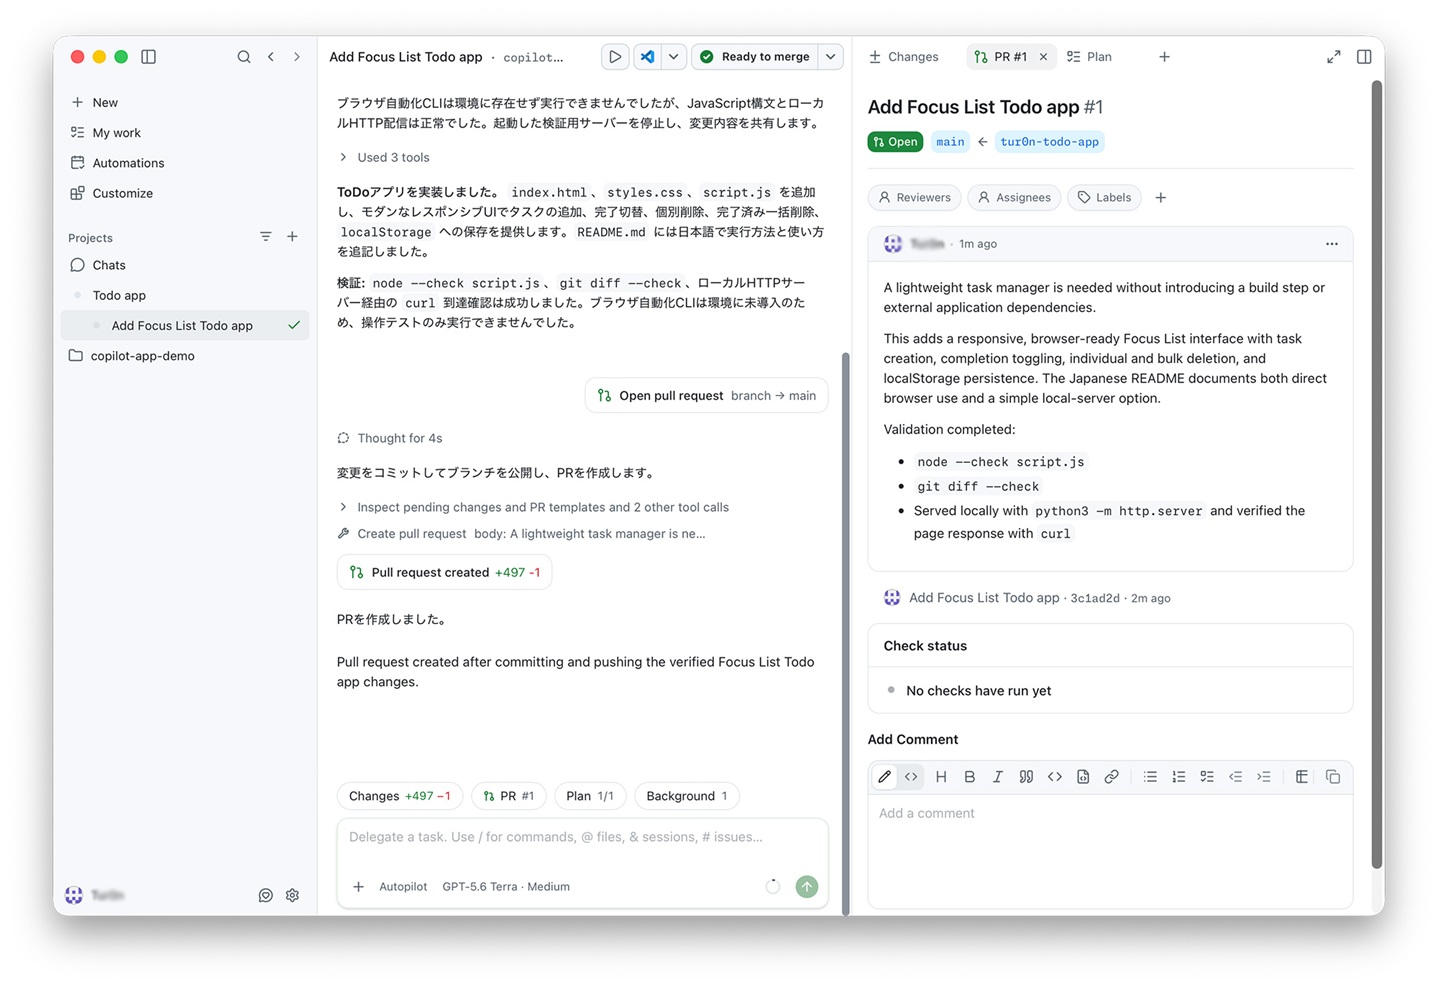This screenshot has width=1438, height=986.
Task: Add an attachment with the plus icon
Action: (358, 887)
